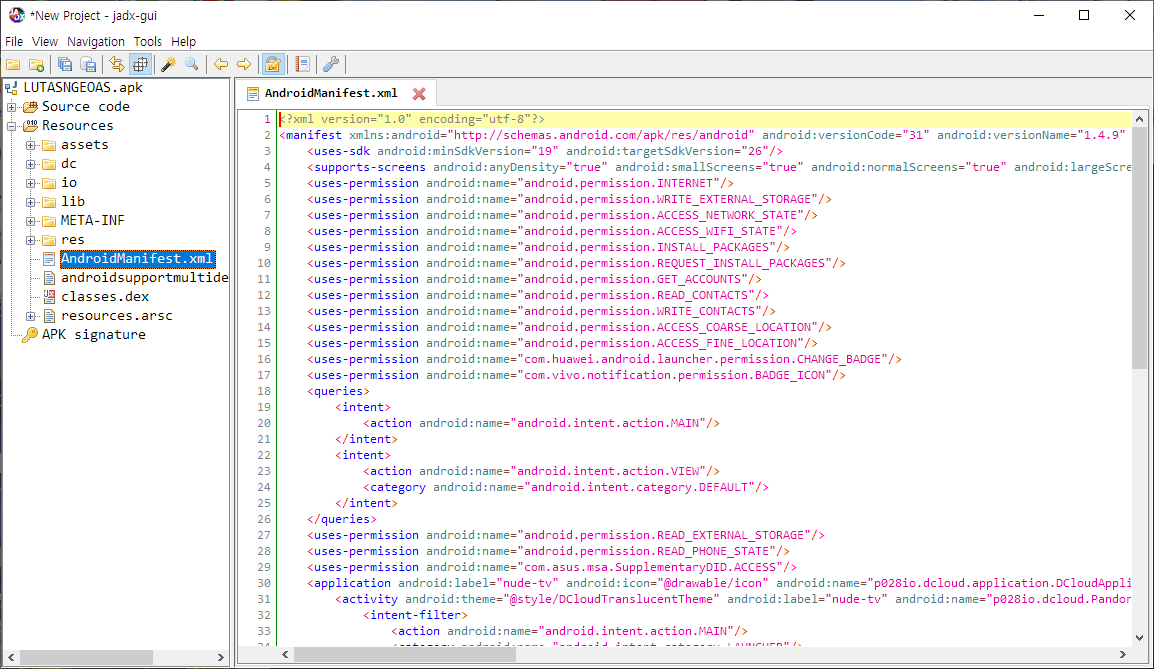Toggle the Flatten packages icon

140,65
